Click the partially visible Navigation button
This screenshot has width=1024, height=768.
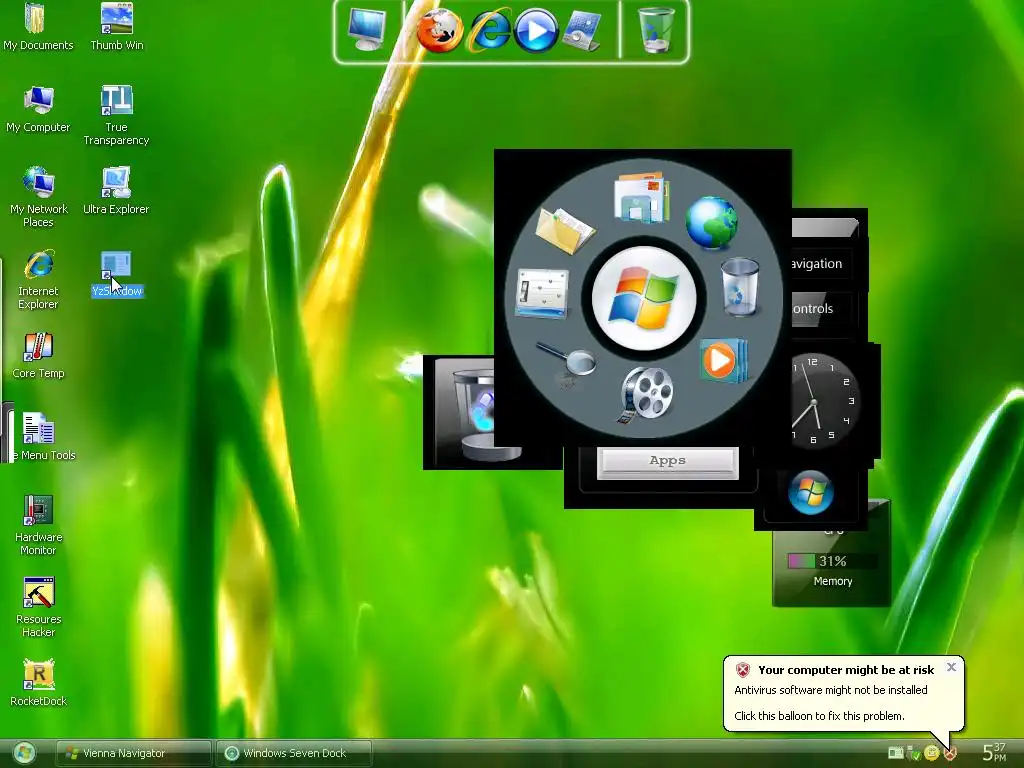[x=821, y=264]
